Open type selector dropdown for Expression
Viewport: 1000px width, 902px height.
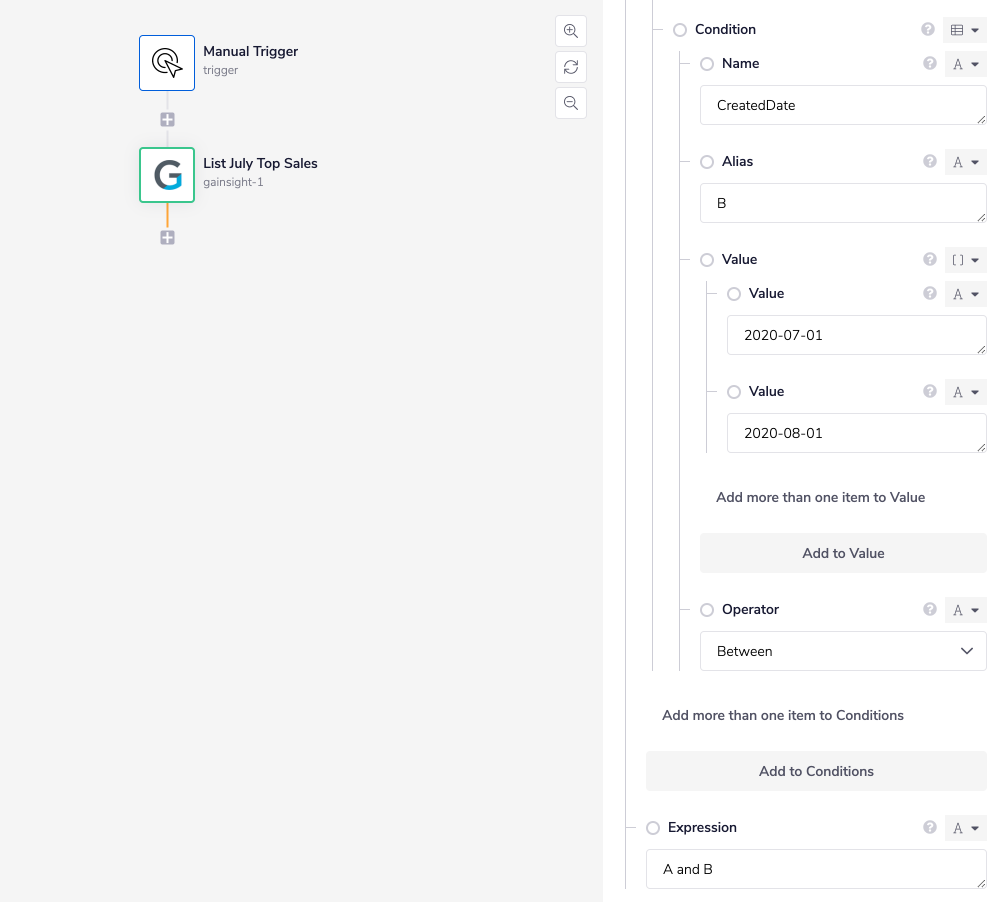(x=965, y=828)
